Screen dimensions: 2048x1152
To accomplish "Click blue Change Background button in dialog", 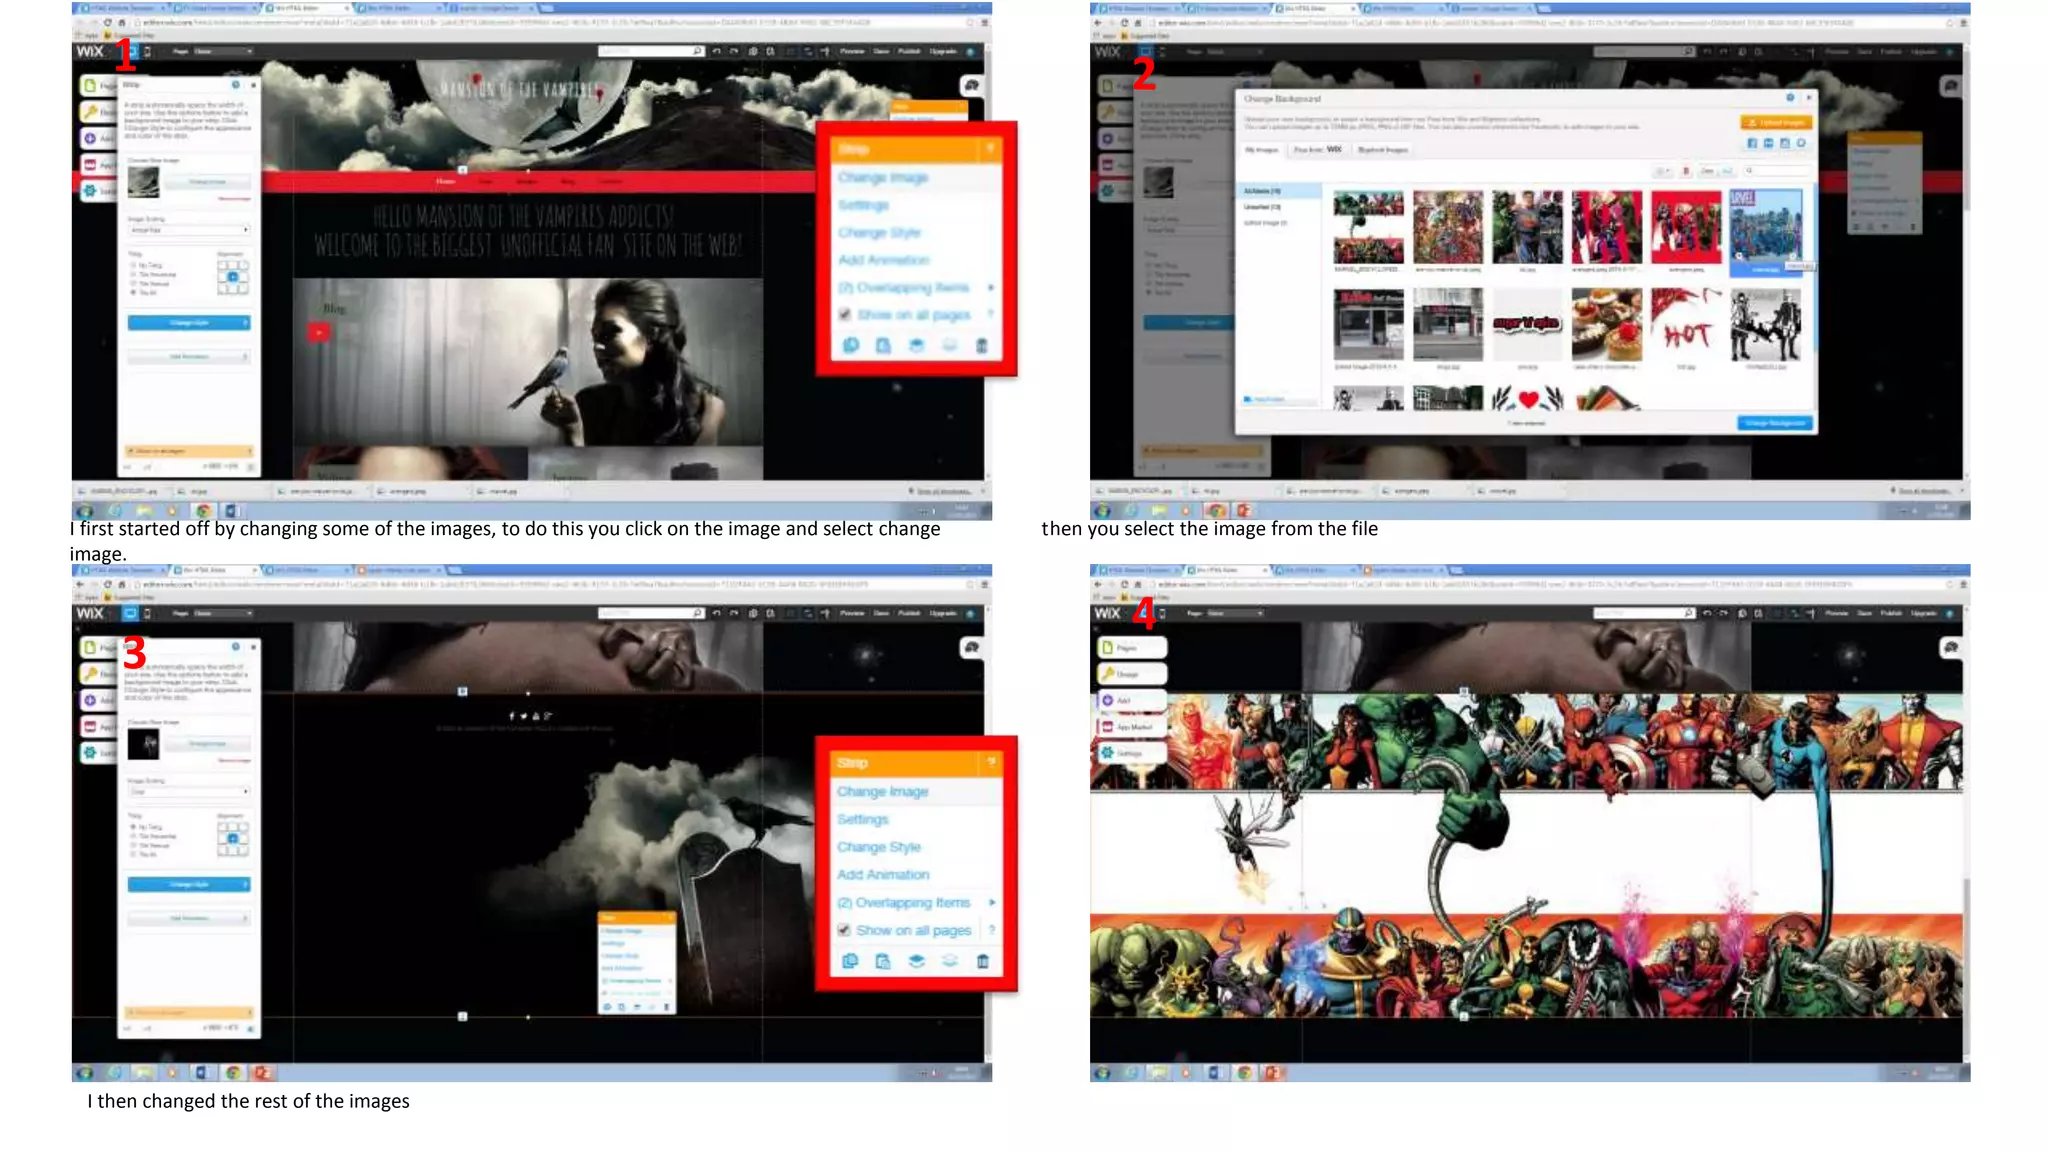I will click(x=1774, y=423).
